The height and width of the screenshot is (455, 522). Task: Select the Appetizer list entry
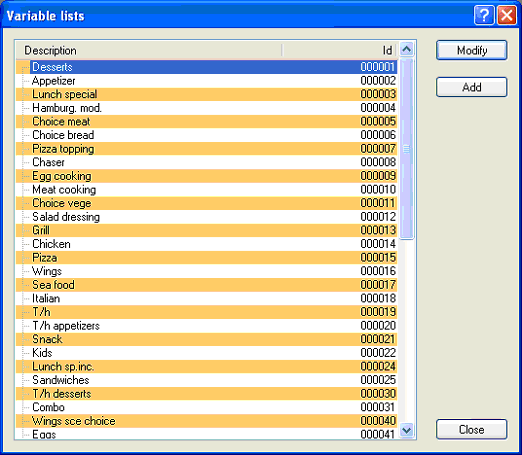(x=207, y=81)
